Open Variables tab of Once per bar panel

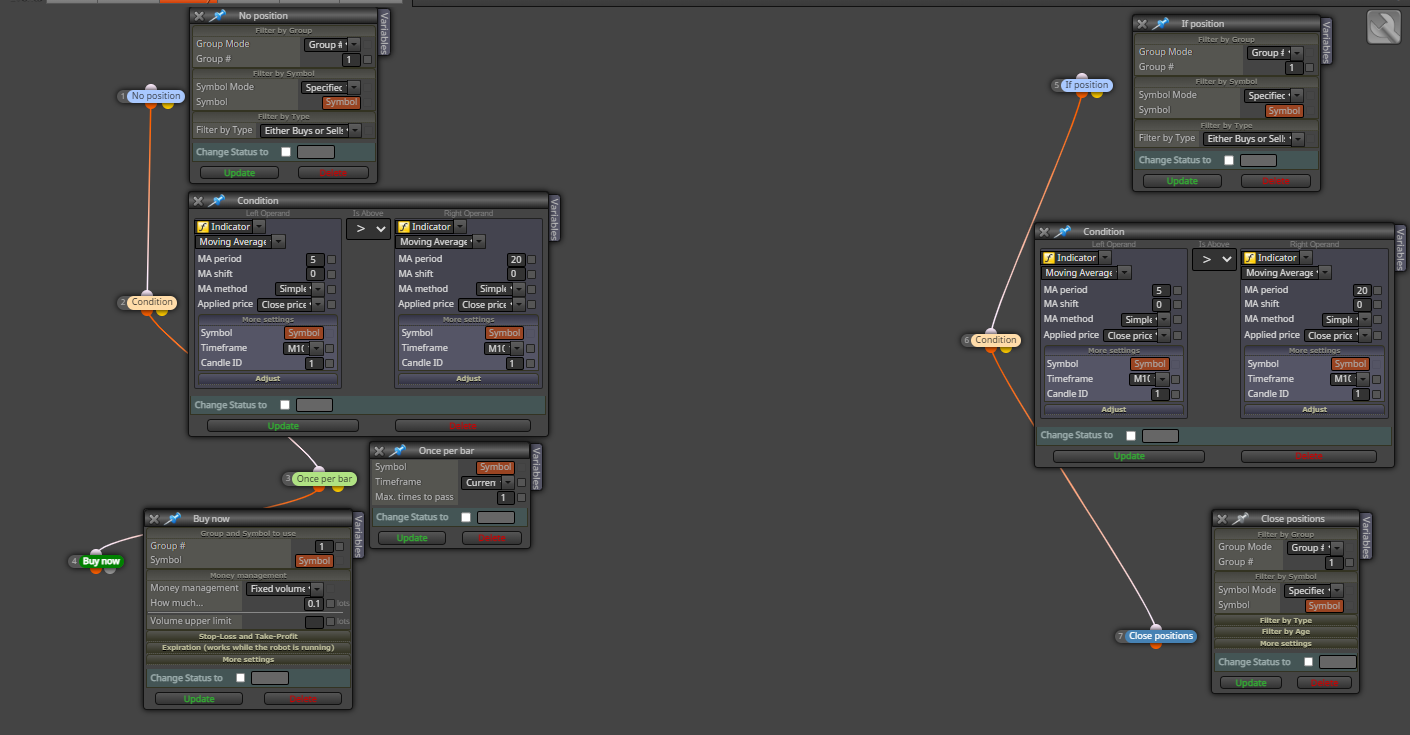[536, 467]
